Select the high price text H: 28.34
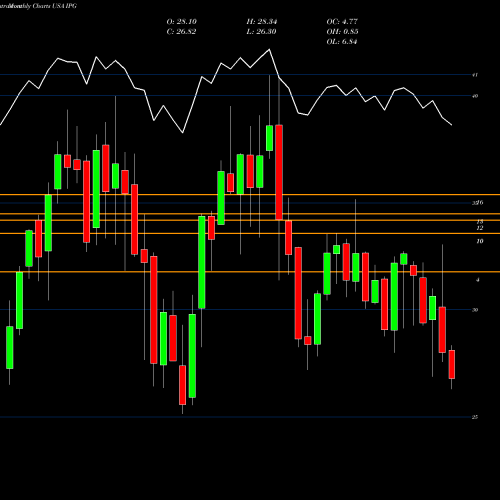Viewport: 500px width, 500px height. [262, 22]
